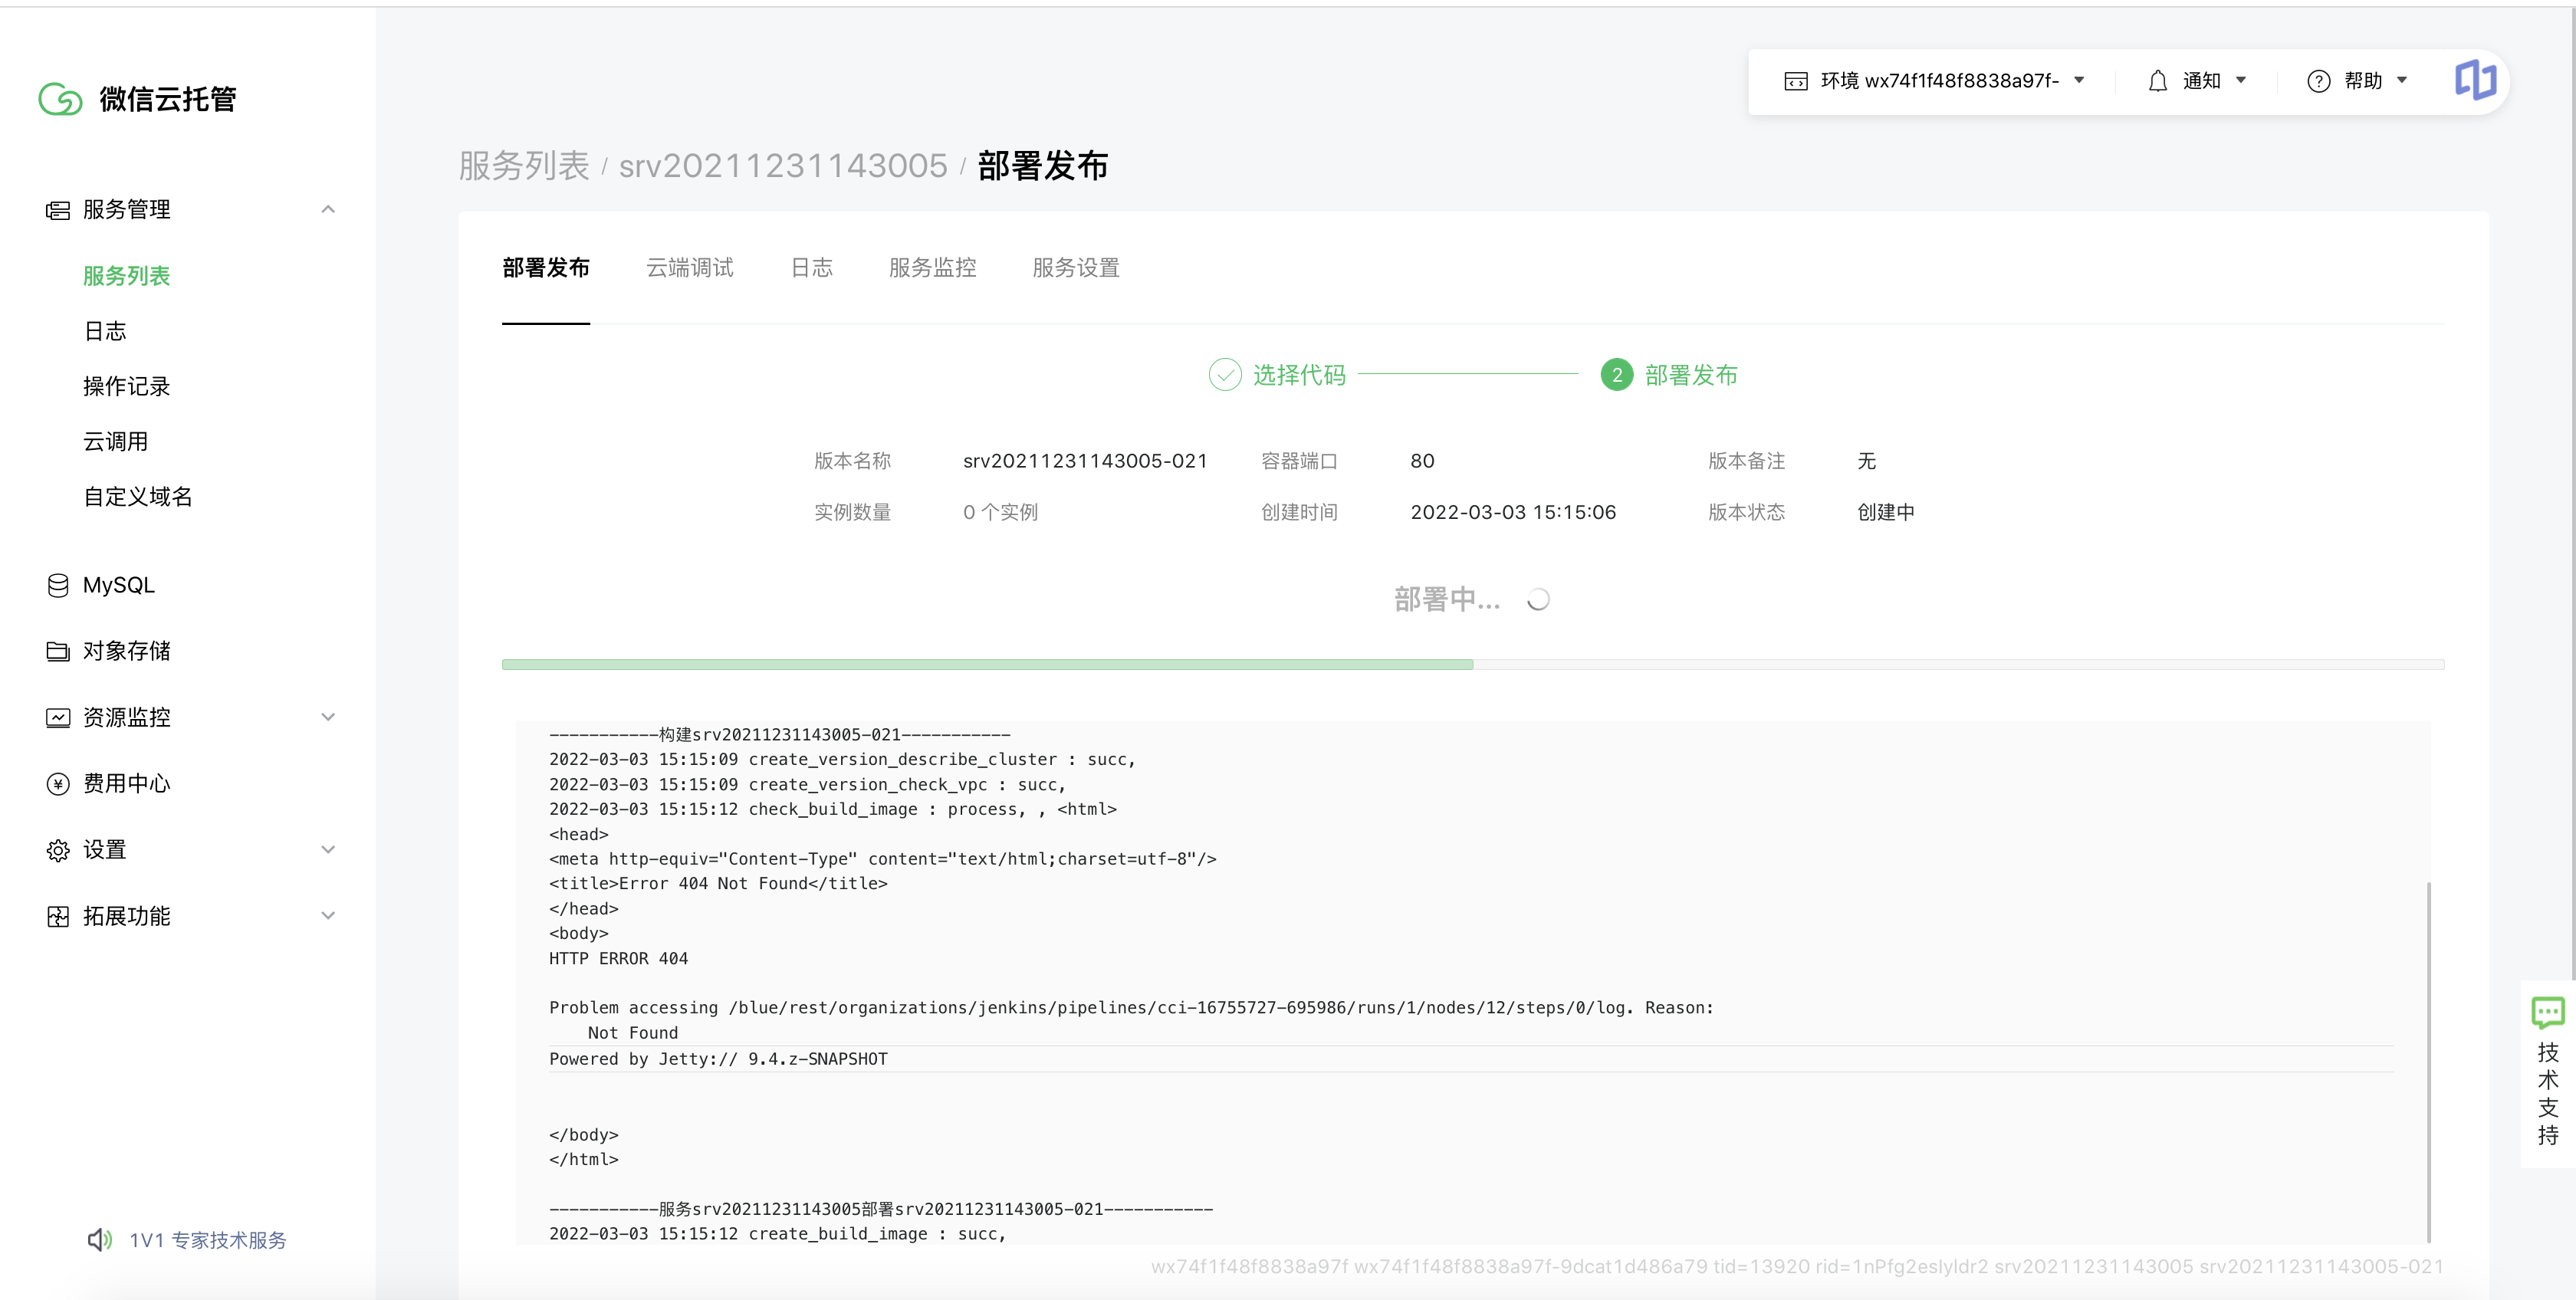
Task: Click the create_version_check_vpc log line
Action: 807,785
